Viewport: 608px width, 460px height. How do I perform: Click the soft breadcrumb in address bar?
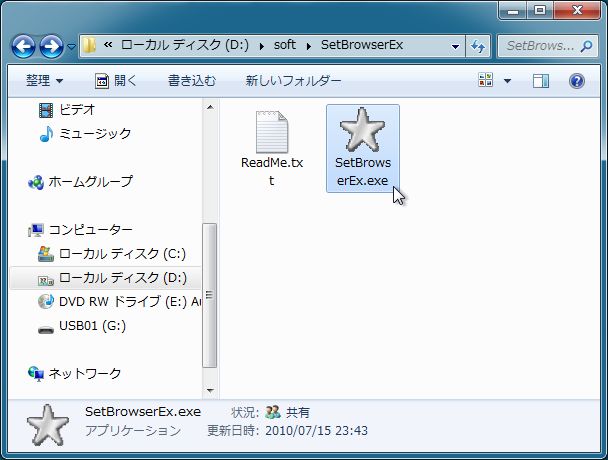pos(285,45)
